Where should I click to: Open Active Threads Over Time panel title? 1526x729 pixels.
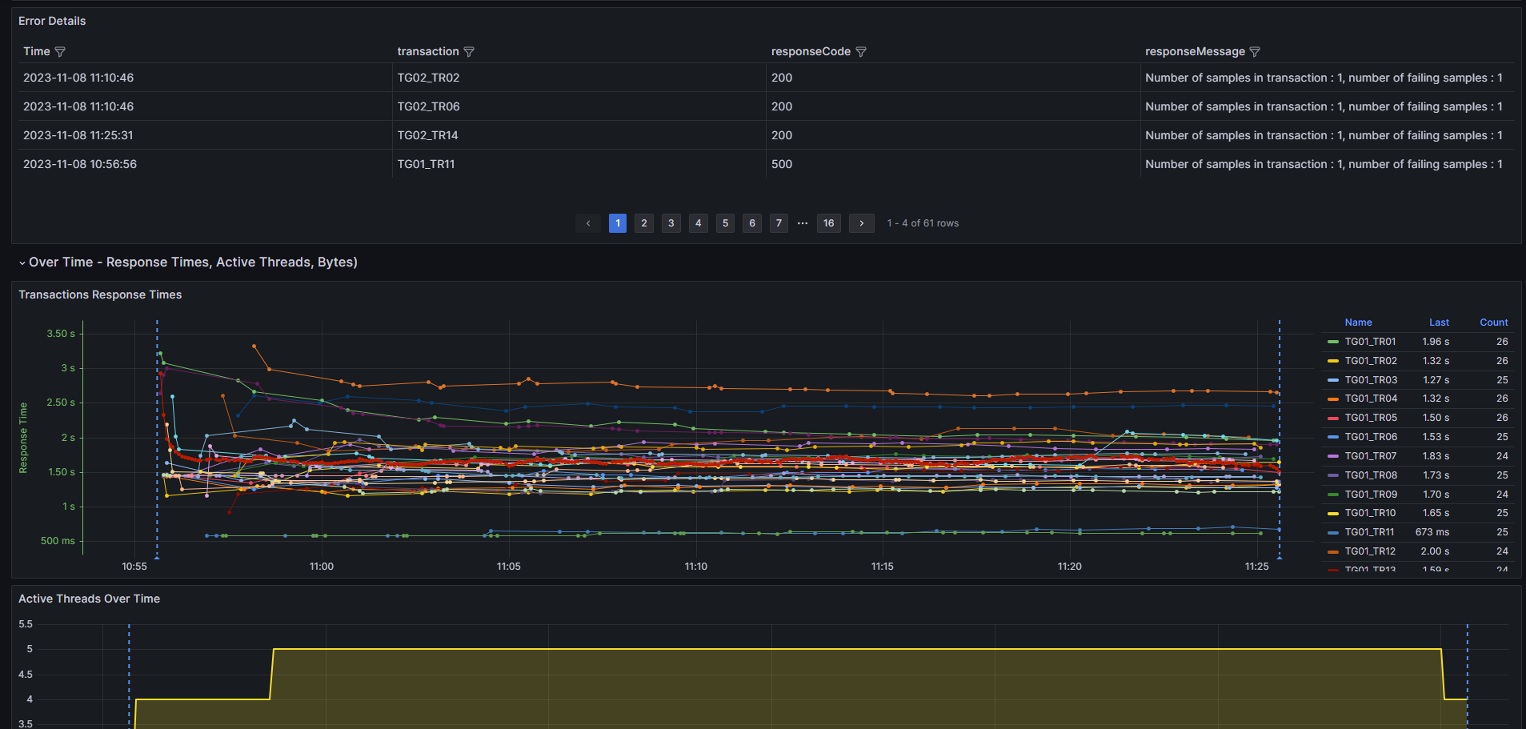(89, 599)
